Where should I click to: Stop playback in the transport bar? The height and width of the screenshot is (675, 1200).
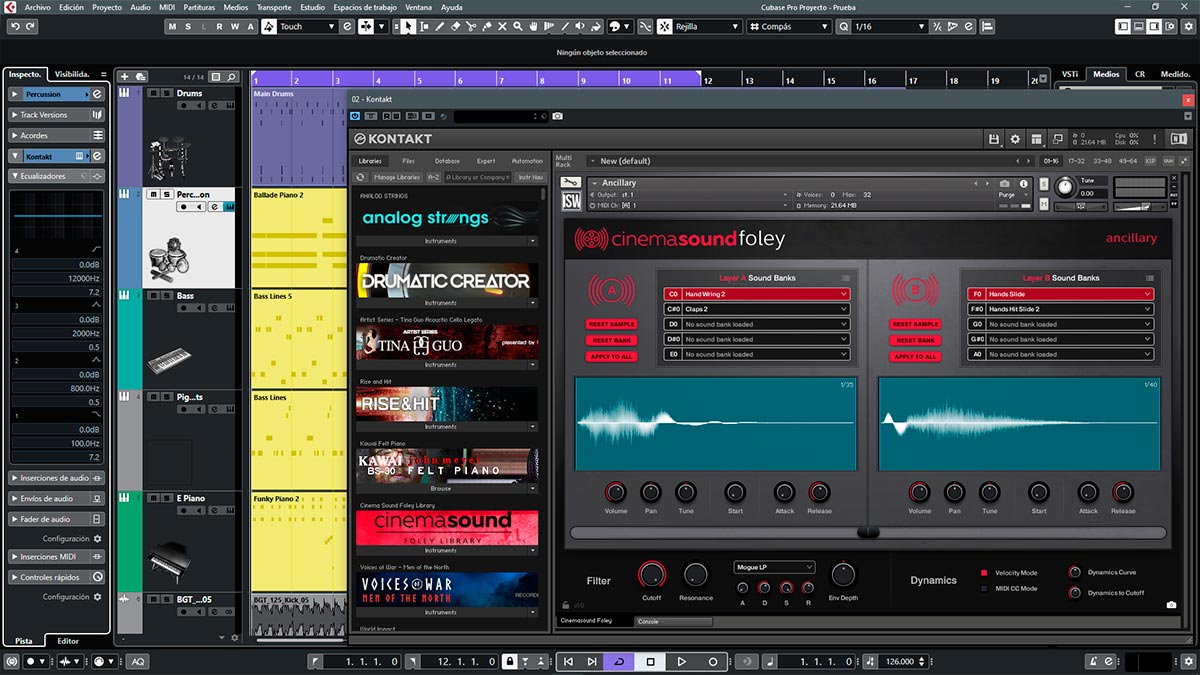[x=650, y=661]
